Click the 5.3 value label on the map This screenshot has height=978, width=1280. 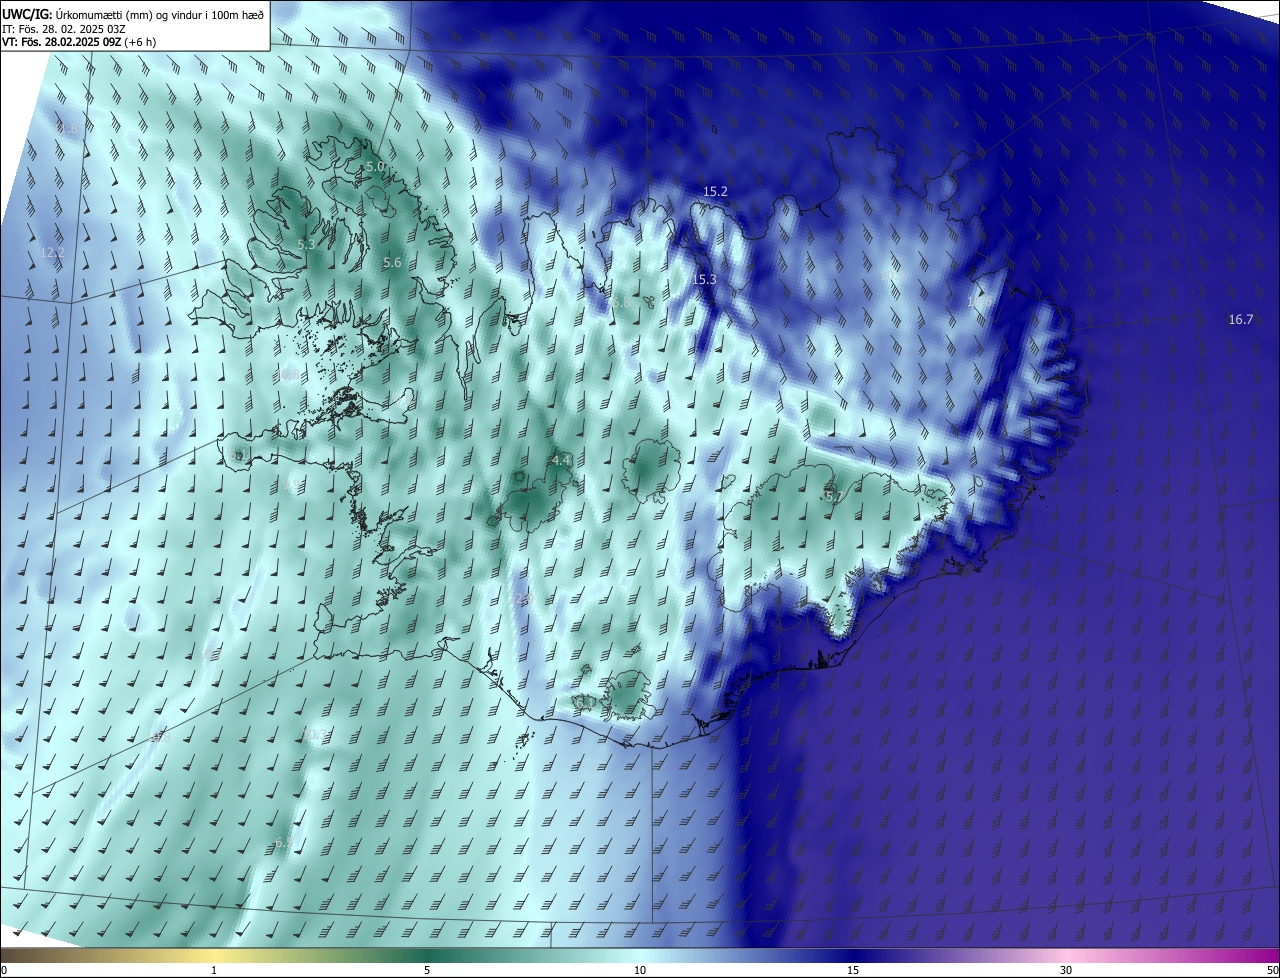[307, 244]
